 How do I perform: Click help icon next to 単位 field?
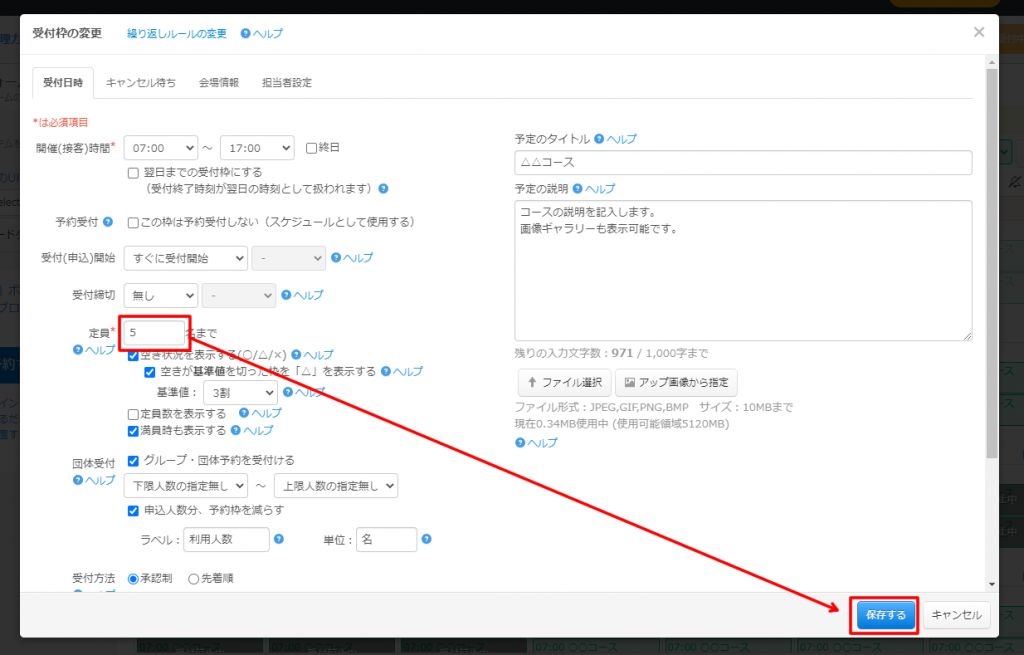point(426,539)
